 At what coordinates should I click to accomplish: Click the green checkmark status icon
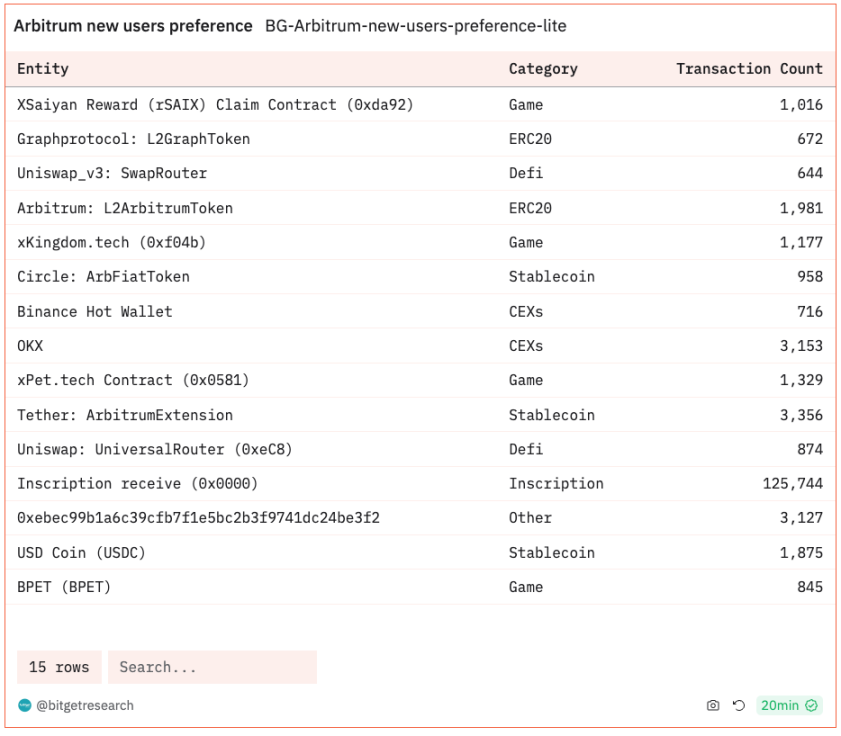click(812, 705)
